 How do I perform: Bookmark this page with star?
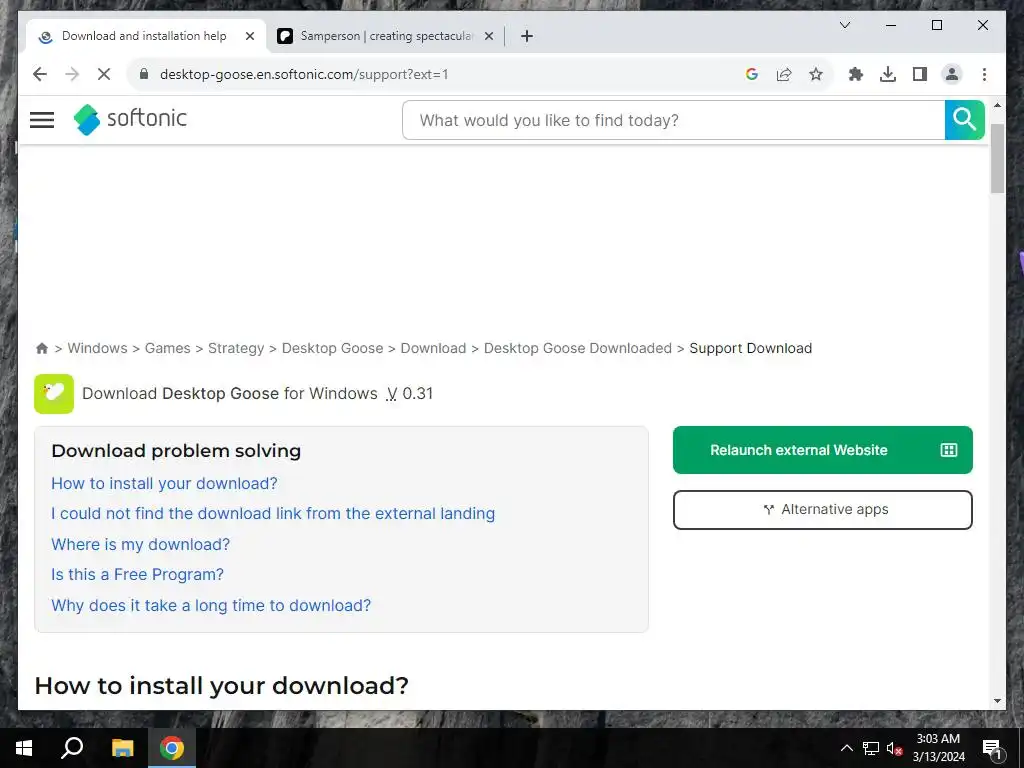click(x=816, y=74)
